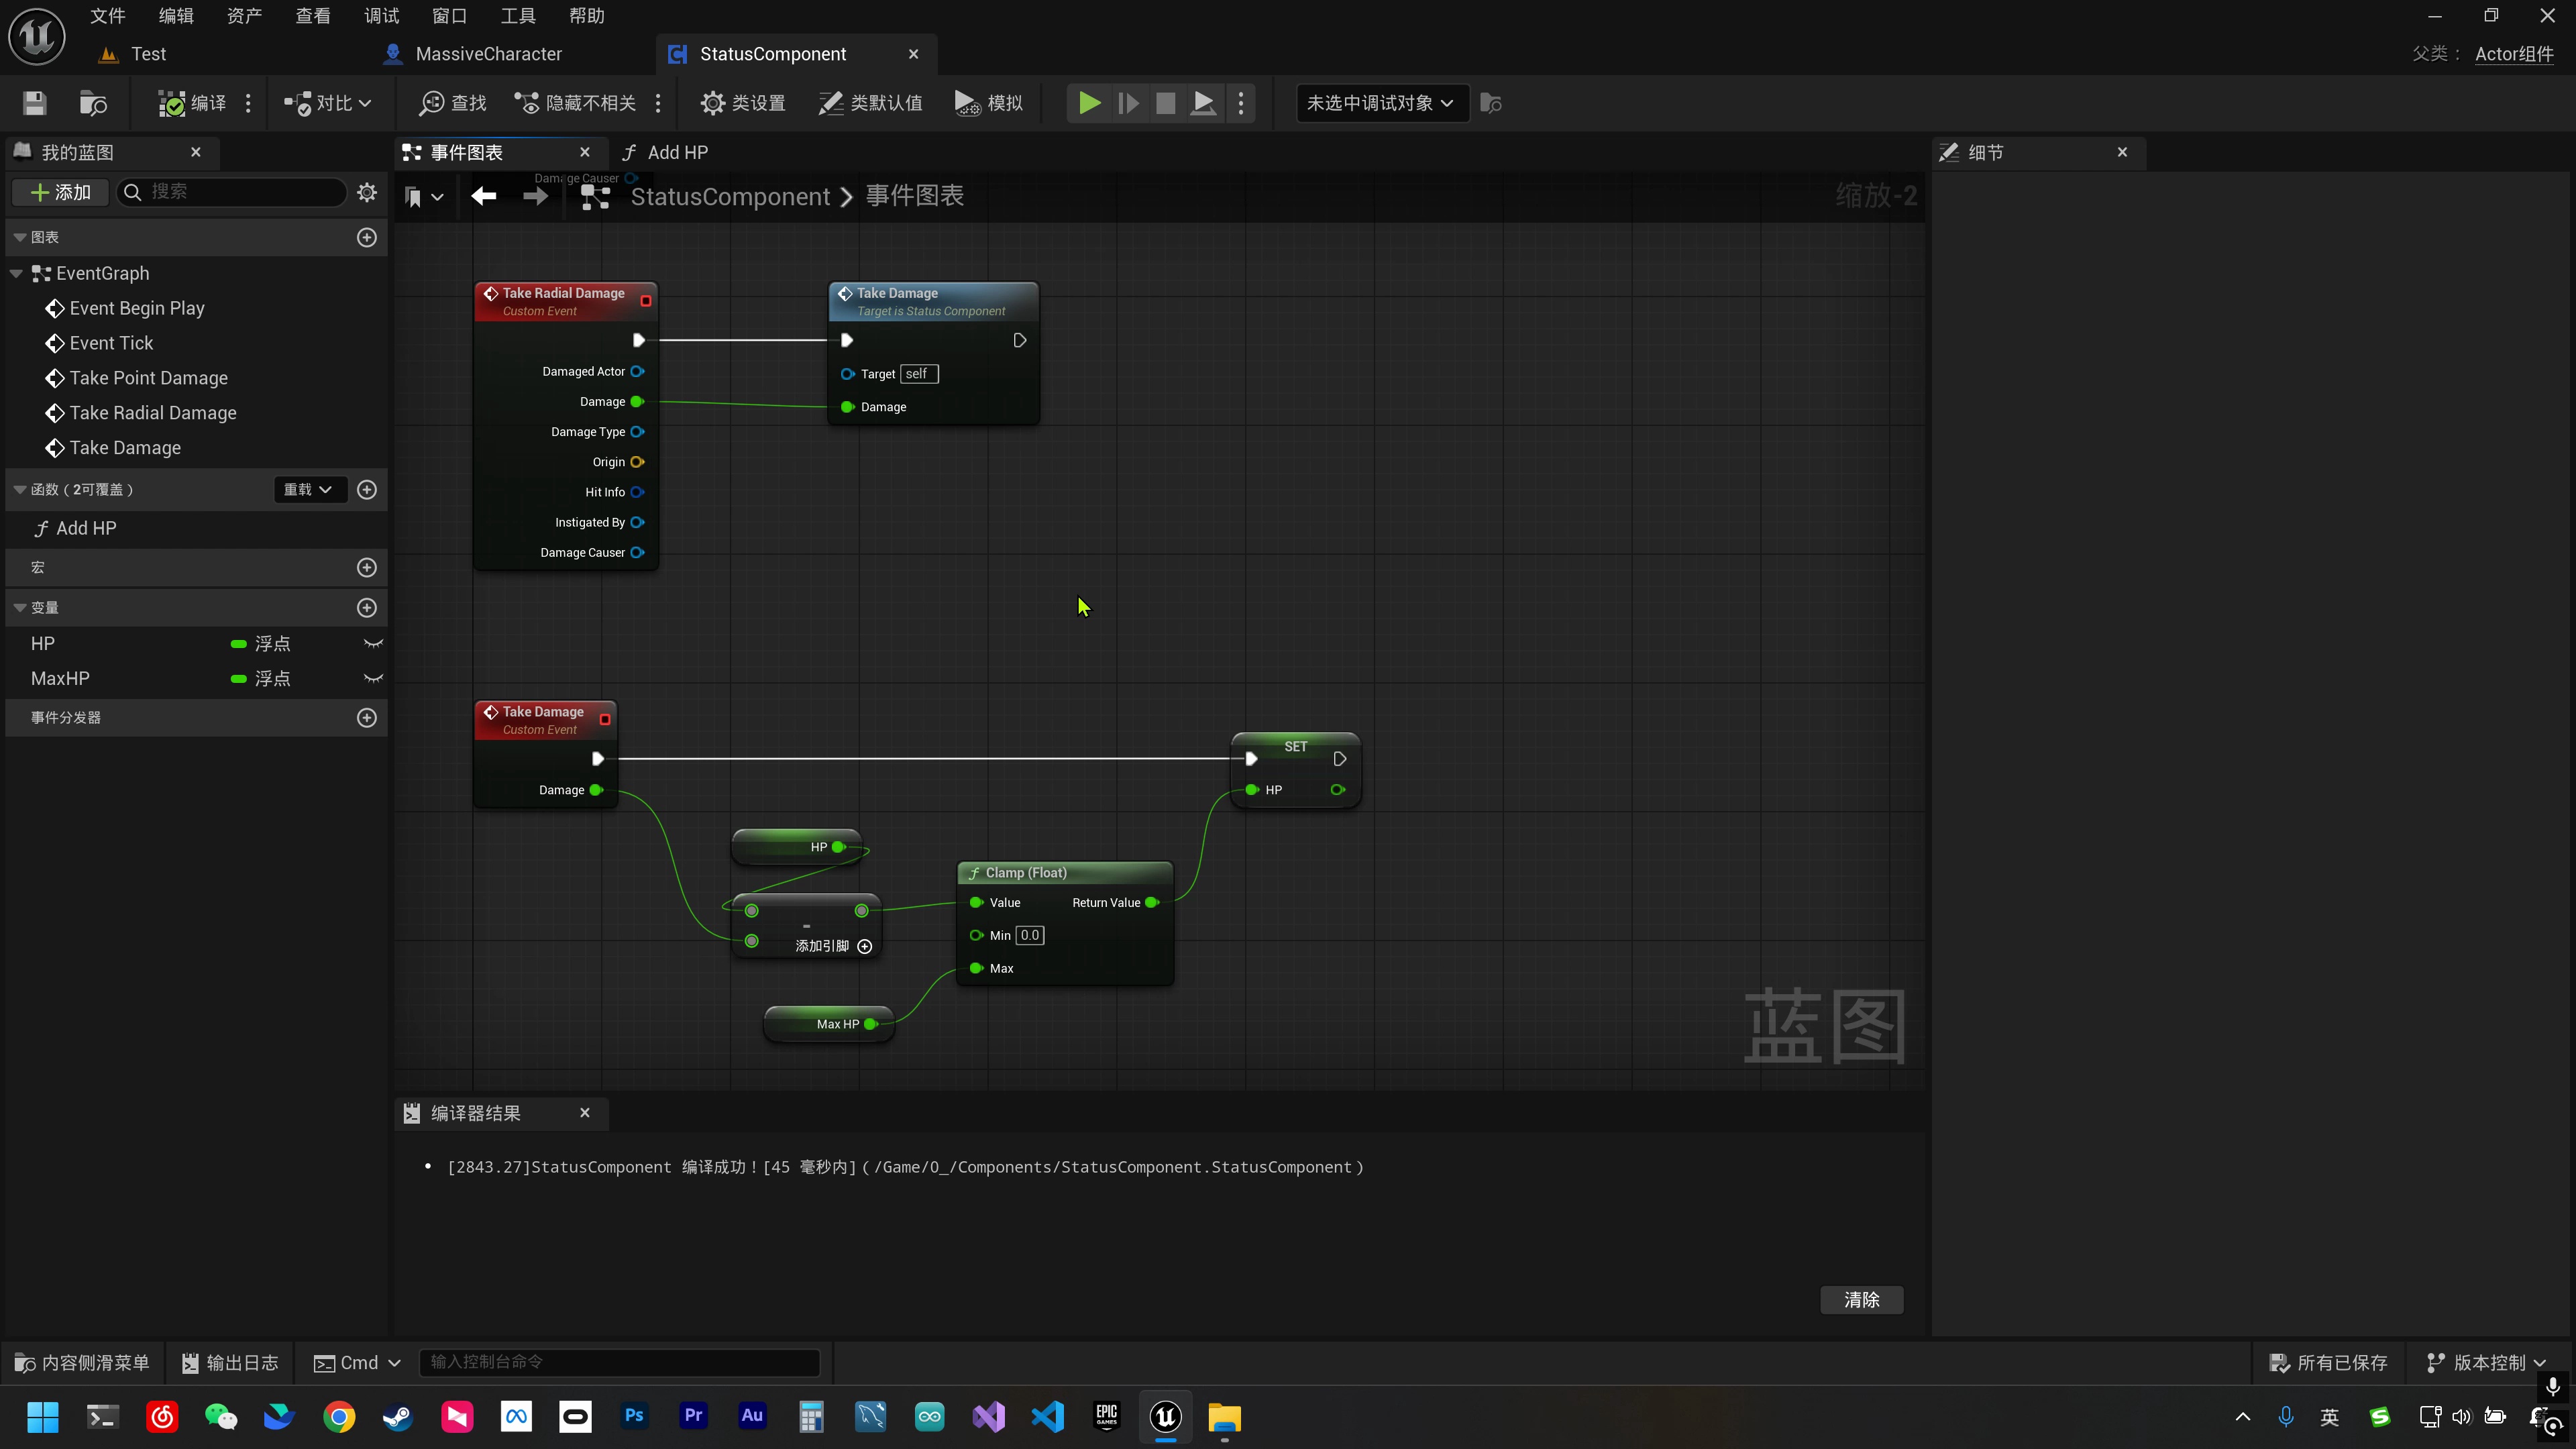Navigate forward in graph history
Screen dimensions: 2576x1449
tap(536, 196)
